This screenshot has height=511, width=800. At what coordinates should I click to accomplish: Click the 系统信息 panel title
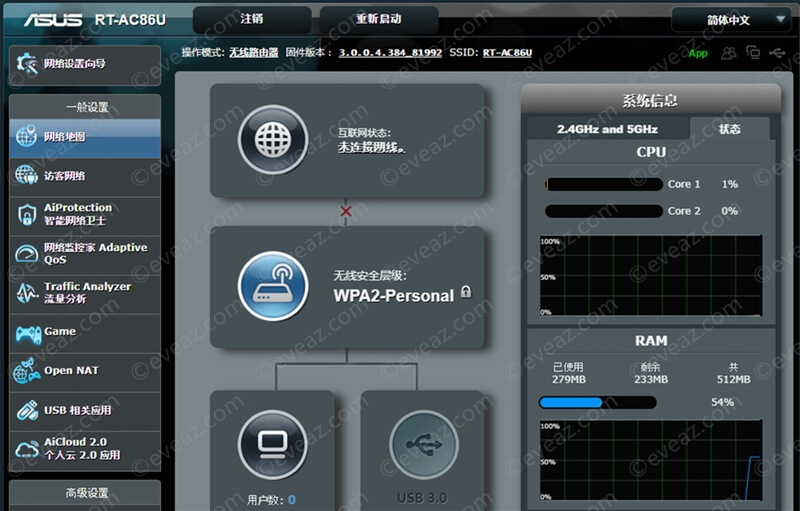click(650, 100)
